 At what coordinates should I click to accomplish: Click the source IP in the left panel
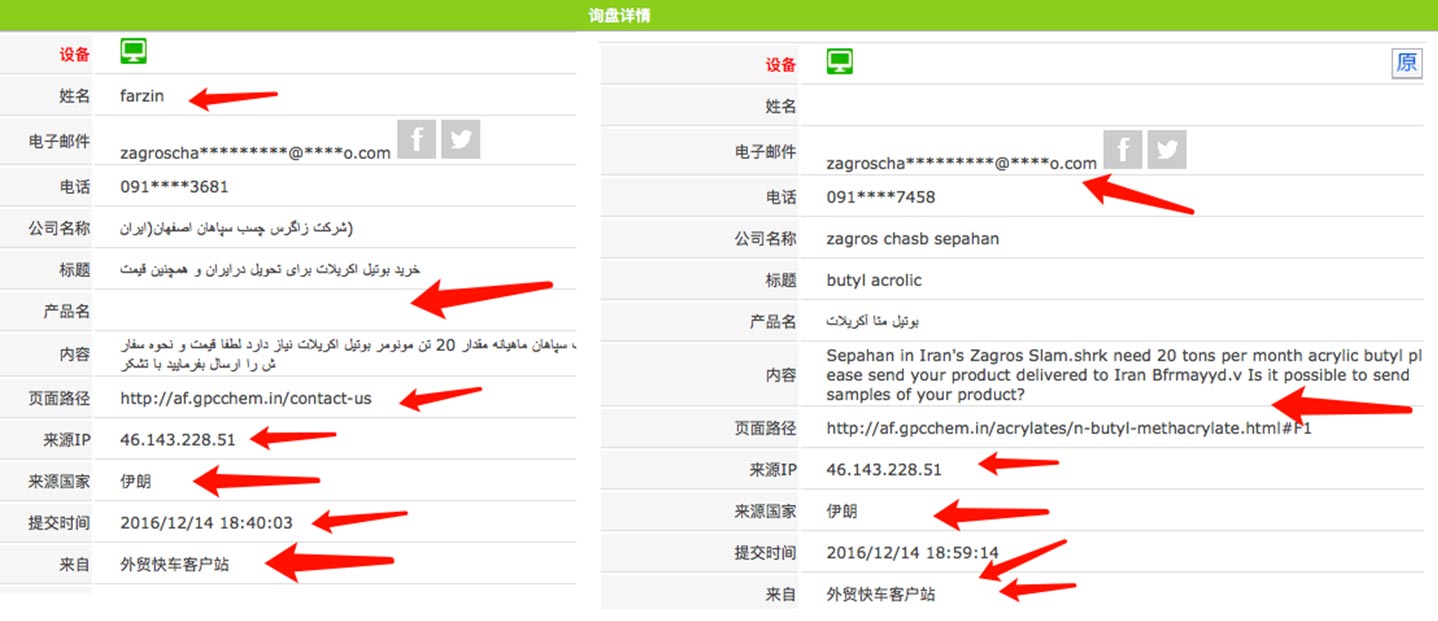click(x=177, y=439)
